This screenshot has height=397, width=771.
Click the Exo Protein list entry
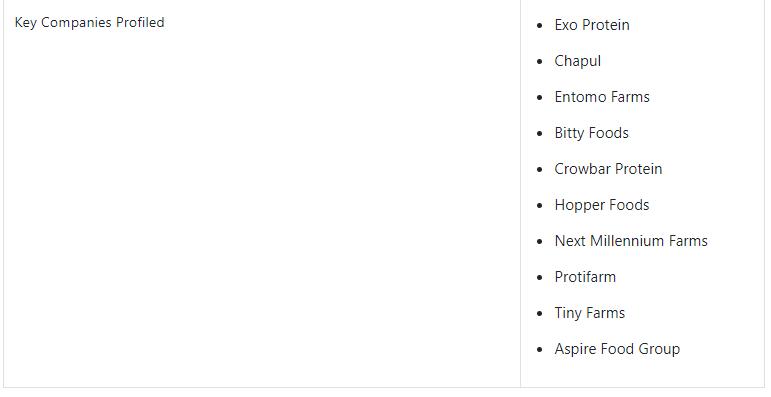[592, 25]
